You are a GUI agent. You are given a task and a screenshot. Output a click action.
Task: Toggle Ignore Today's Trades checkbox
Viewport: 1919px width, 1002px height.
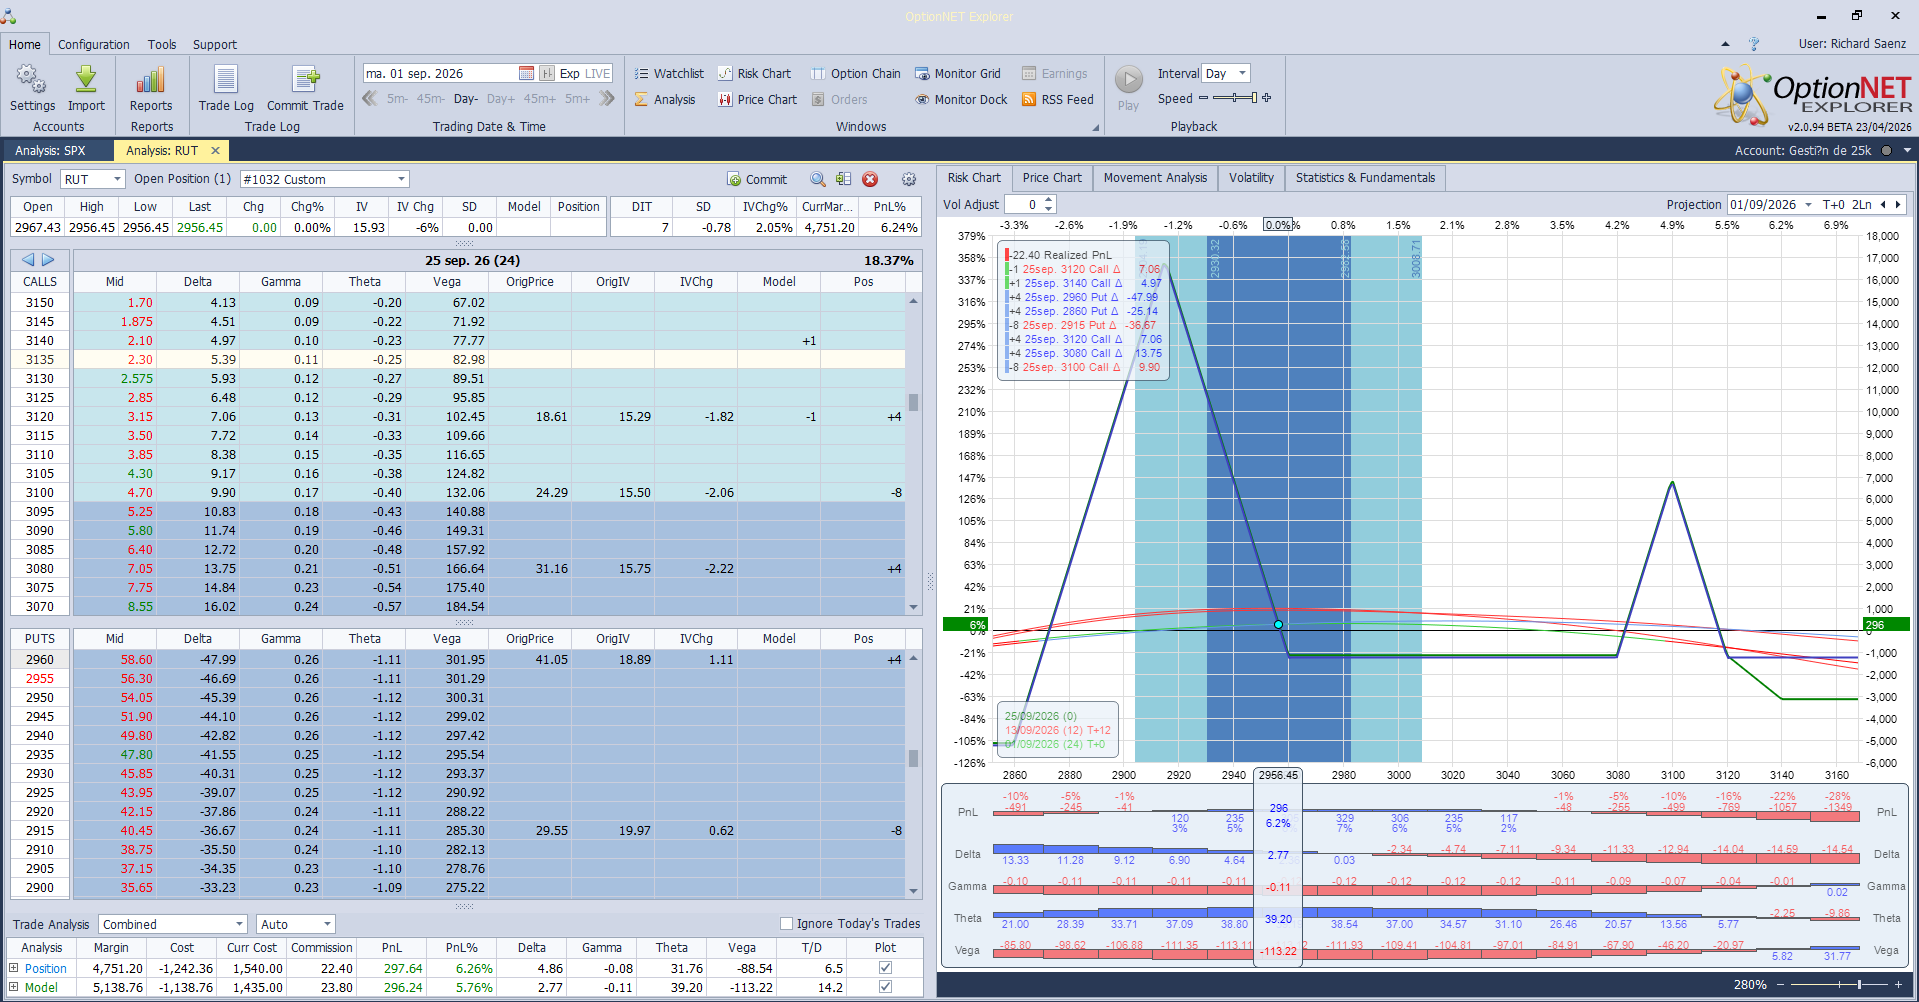point(786,923)
